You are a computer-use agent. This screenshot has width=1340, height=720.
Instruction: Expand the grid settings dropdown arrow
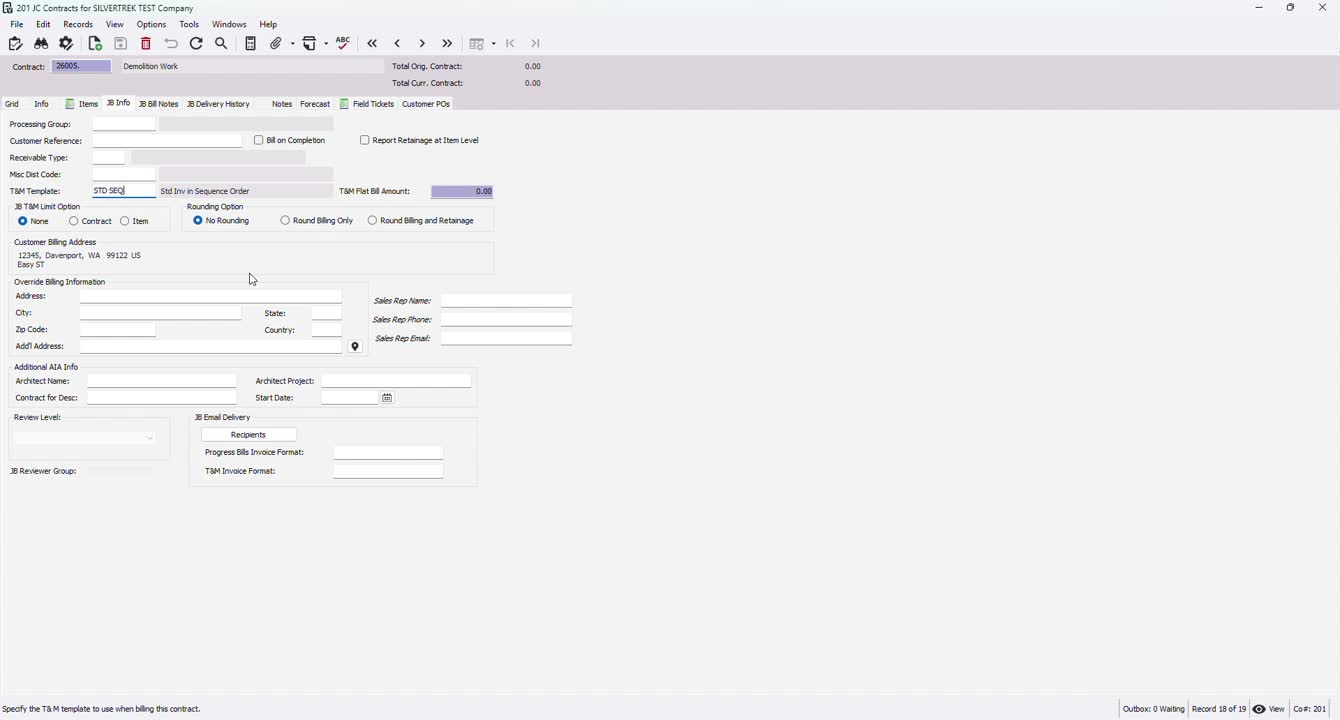point(493,44)
